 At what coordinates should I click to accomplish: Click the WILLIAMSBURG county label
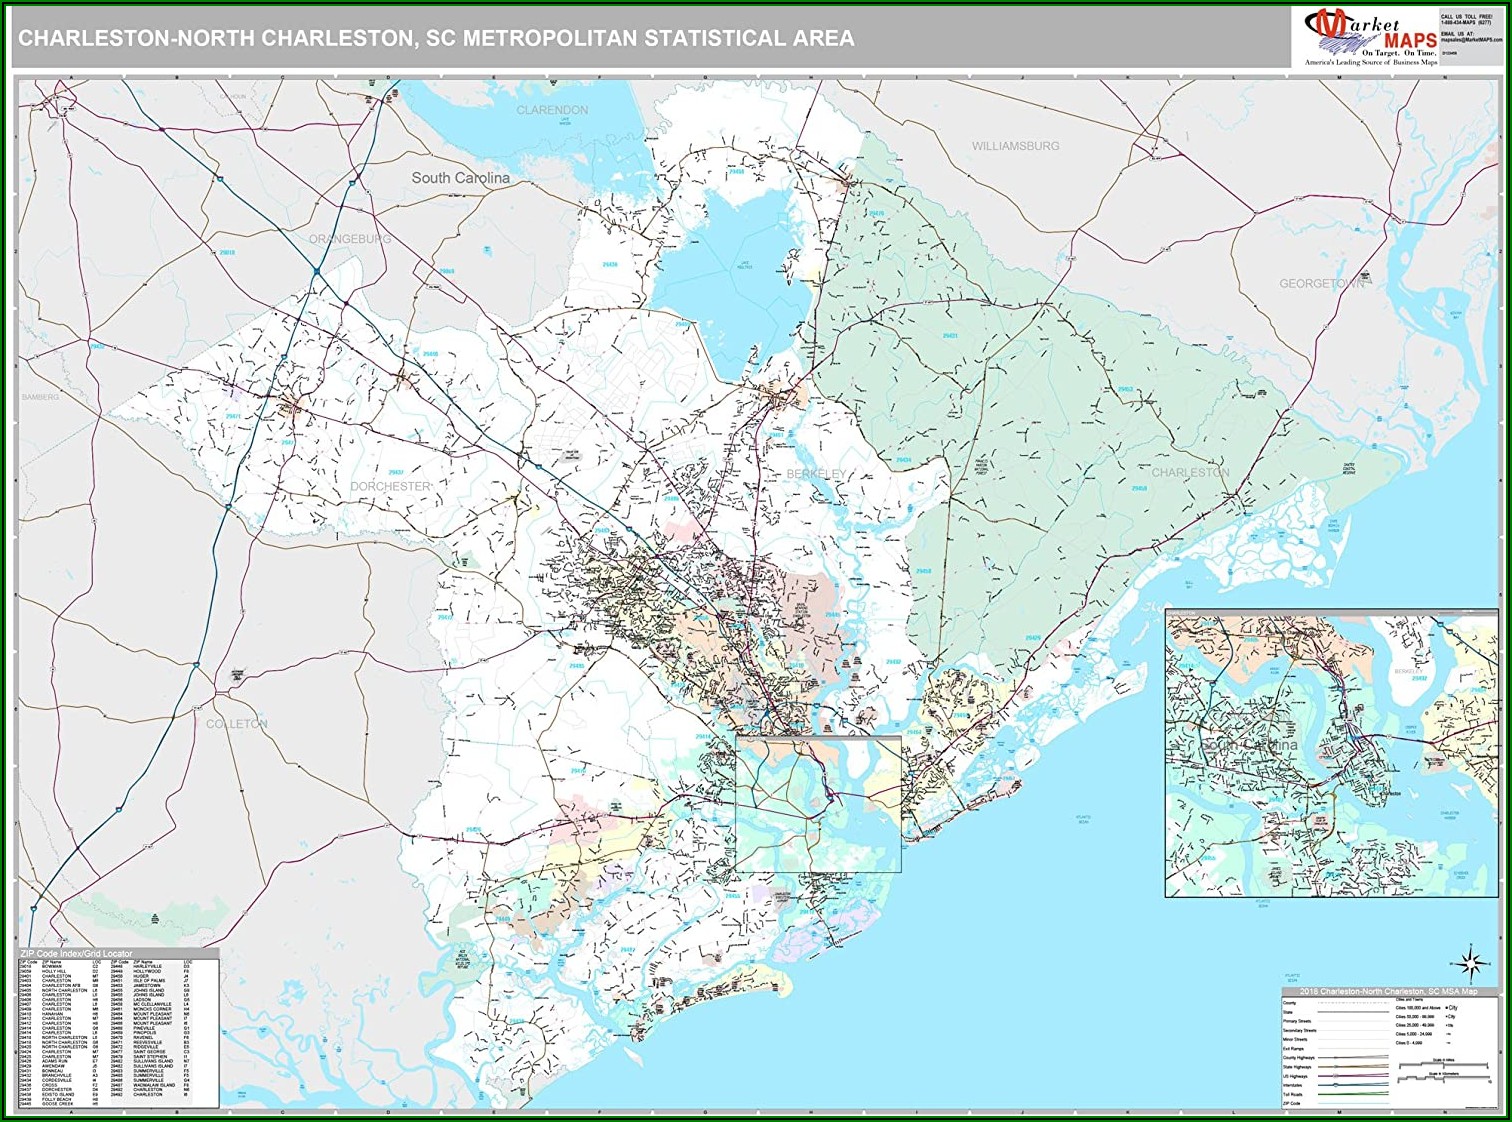1015,146
